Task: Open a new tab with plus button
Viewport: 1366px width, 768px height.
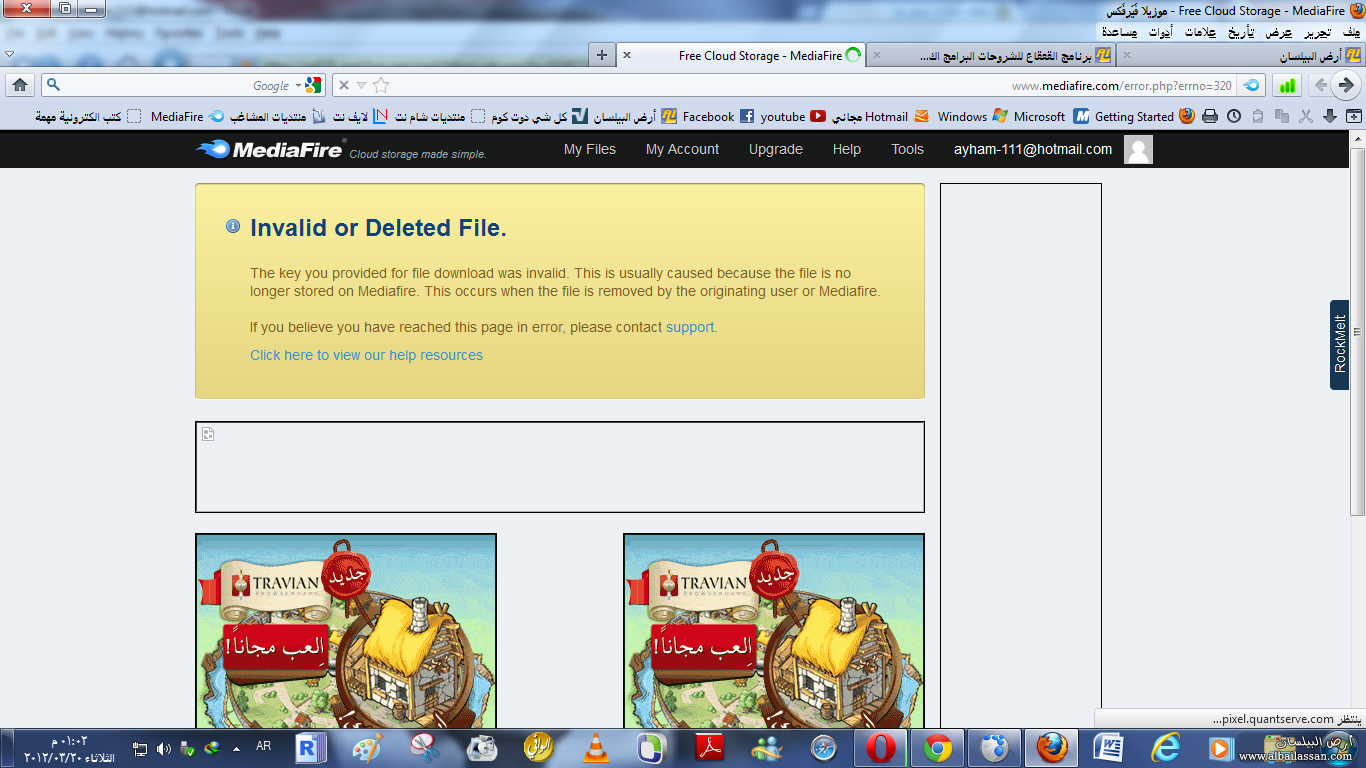Action: click(x=601, y=55)
